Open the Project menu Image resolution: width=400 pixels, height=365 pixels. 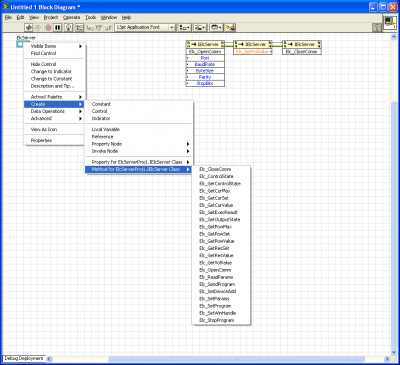pos(51,17)
